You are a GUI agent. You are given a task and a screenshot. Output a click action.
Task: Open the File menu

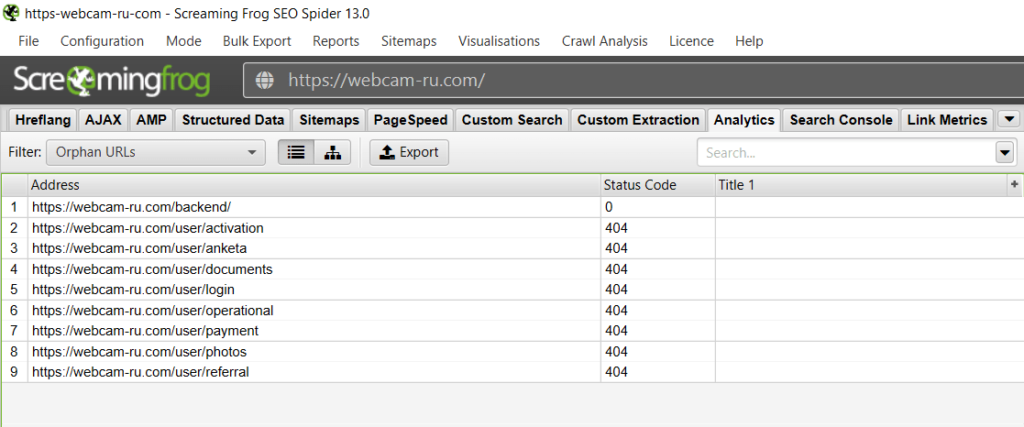[29, 41]
